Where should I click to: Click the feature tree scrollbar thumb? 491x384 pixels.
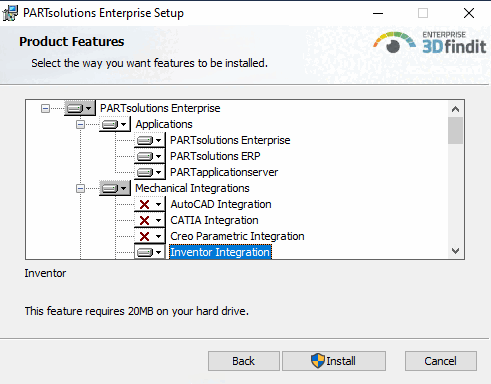[x=455, y=130]
